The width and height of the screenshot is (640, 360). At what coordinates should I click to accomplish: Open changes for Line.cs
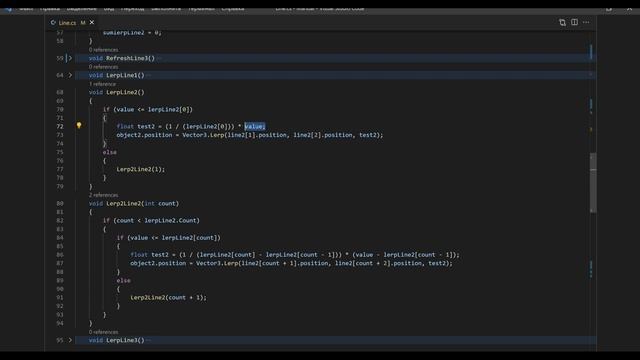point(562,22)
